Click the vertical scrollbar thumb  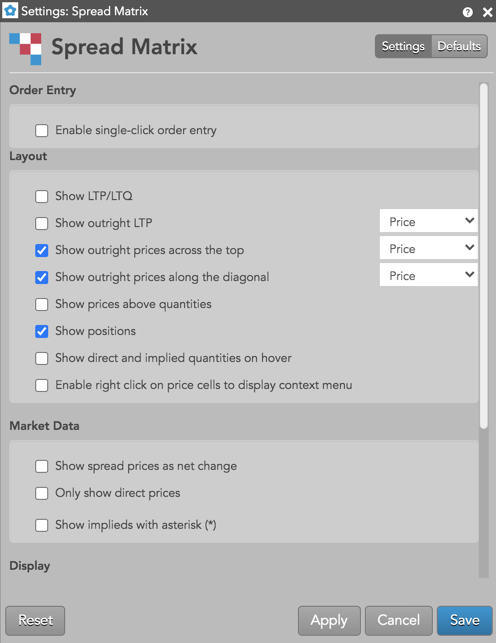tap(484, 256)
